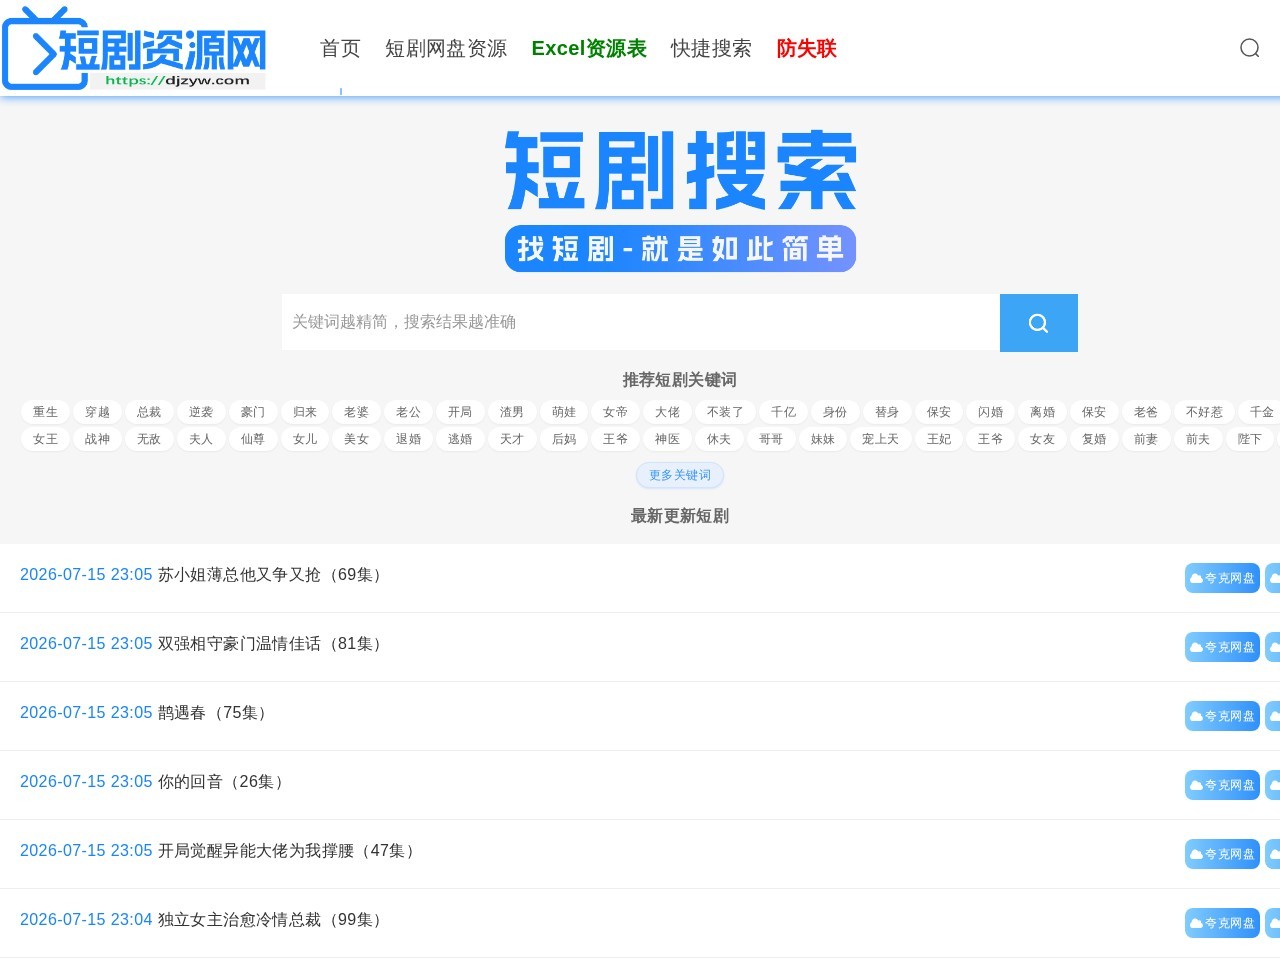Open drama 苏小姐薄总他又争又抢（69集）
Screen dimensions: 1280x960
coord(272,575)
